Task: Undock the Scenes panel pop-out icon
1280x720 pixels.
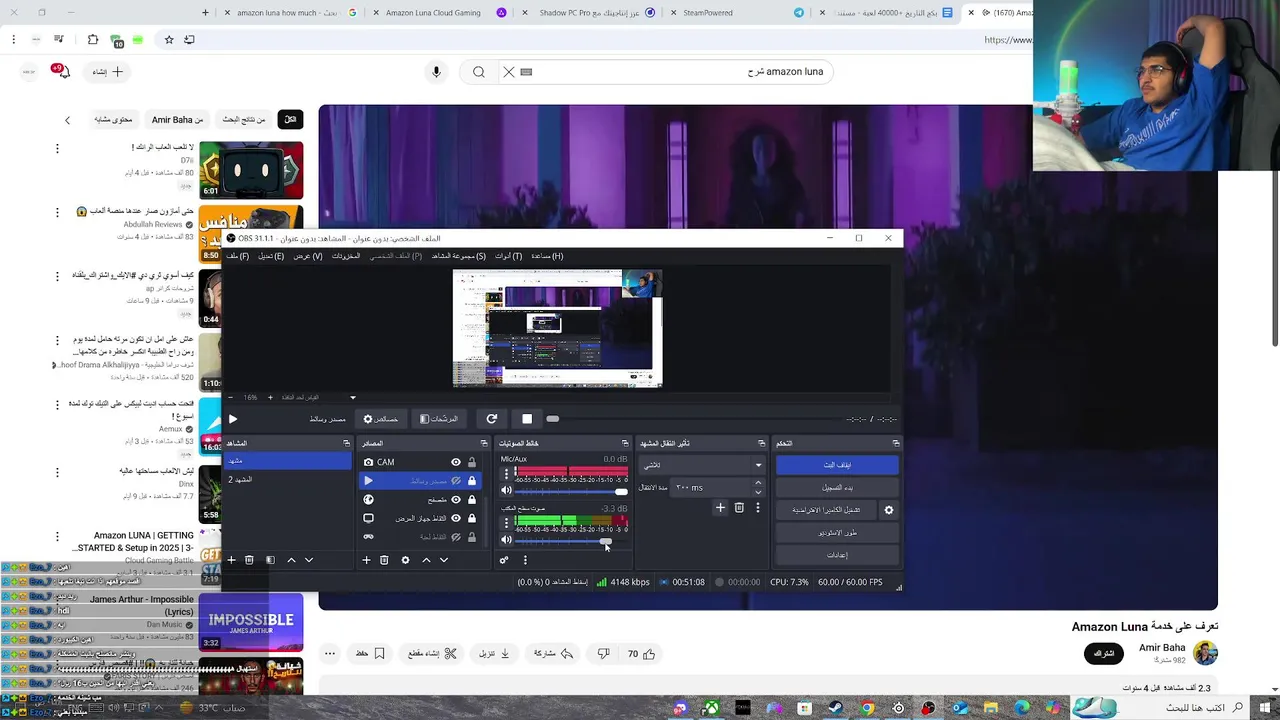Action: pos(347,443)
